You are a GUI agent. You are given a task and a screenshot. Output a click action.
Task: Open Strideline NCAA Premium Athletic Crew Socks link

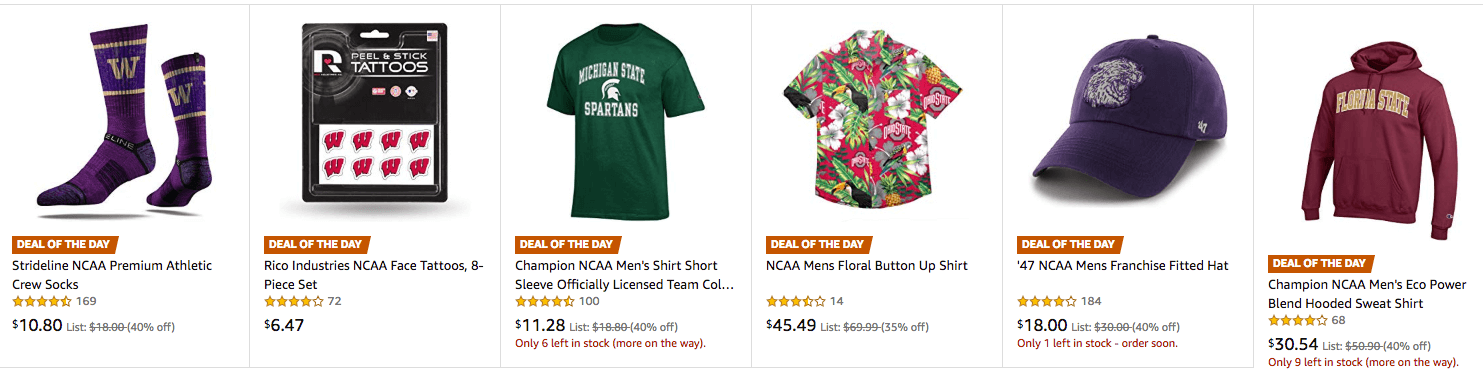pos(112,275)
